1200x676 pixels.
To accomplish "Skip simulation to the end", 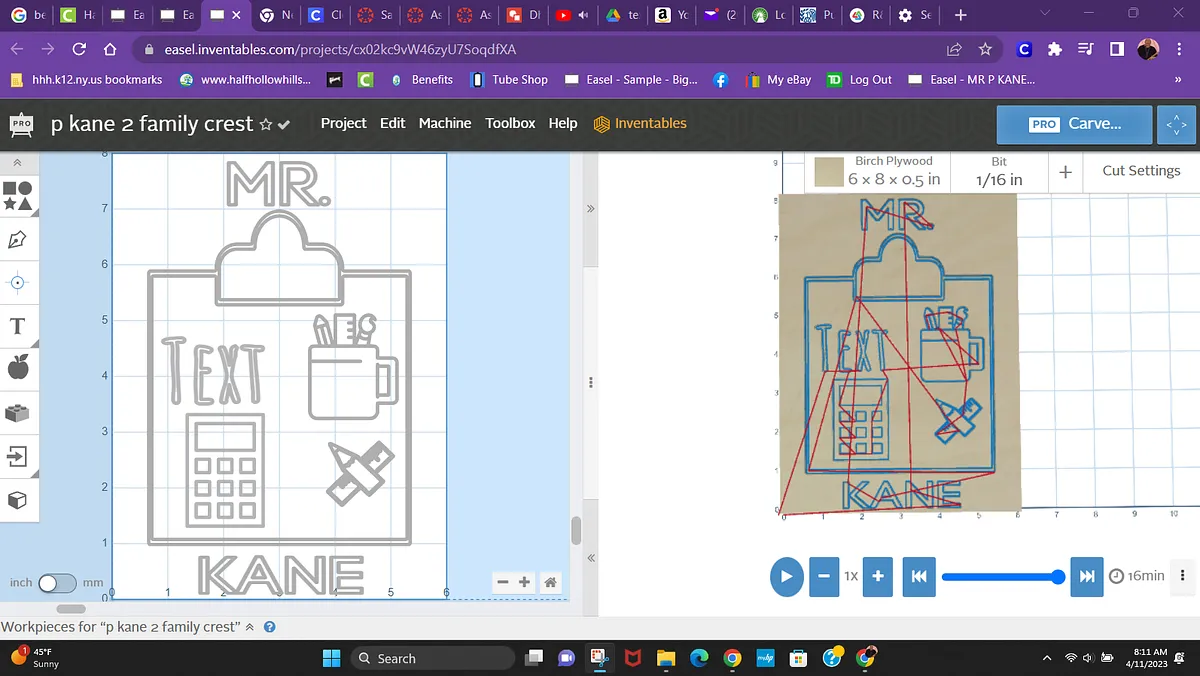I will pyautogui.click(x=1086, y=576).
